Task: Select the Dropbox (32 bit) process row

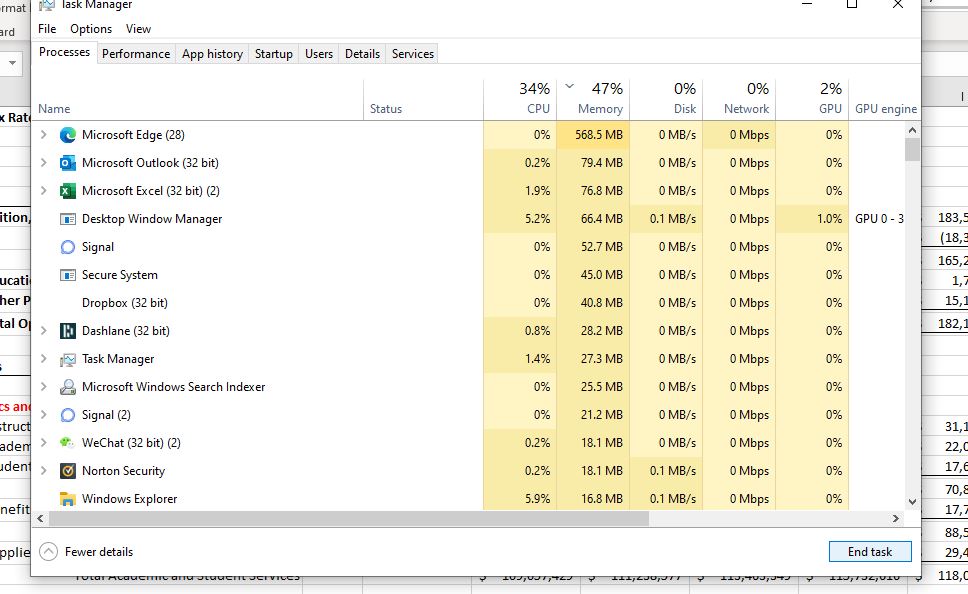Action: pyautogui.click(x=469, y=303)
